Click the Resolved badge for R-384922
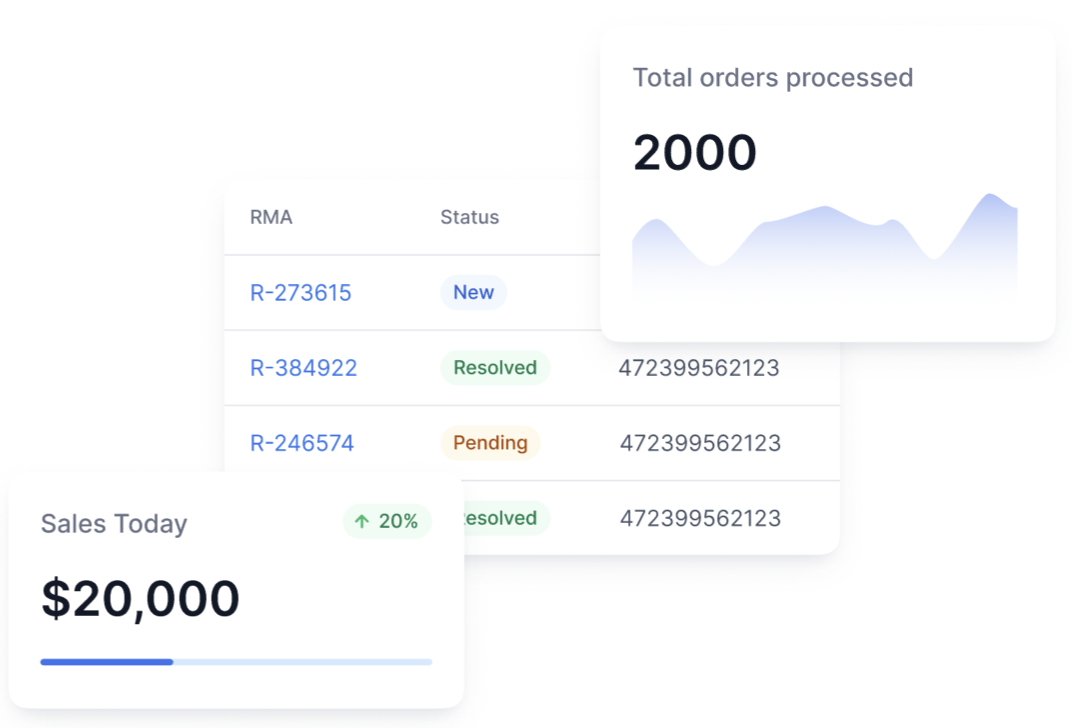The width and height of the screenshot is (1072, 728). pyautogui.click(x=495, y=368)
